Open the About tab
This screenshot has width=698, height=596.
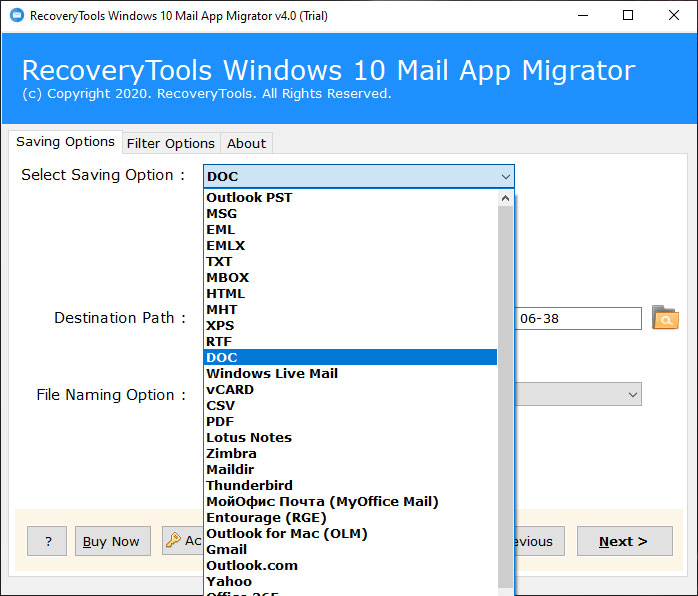[246, 143]
